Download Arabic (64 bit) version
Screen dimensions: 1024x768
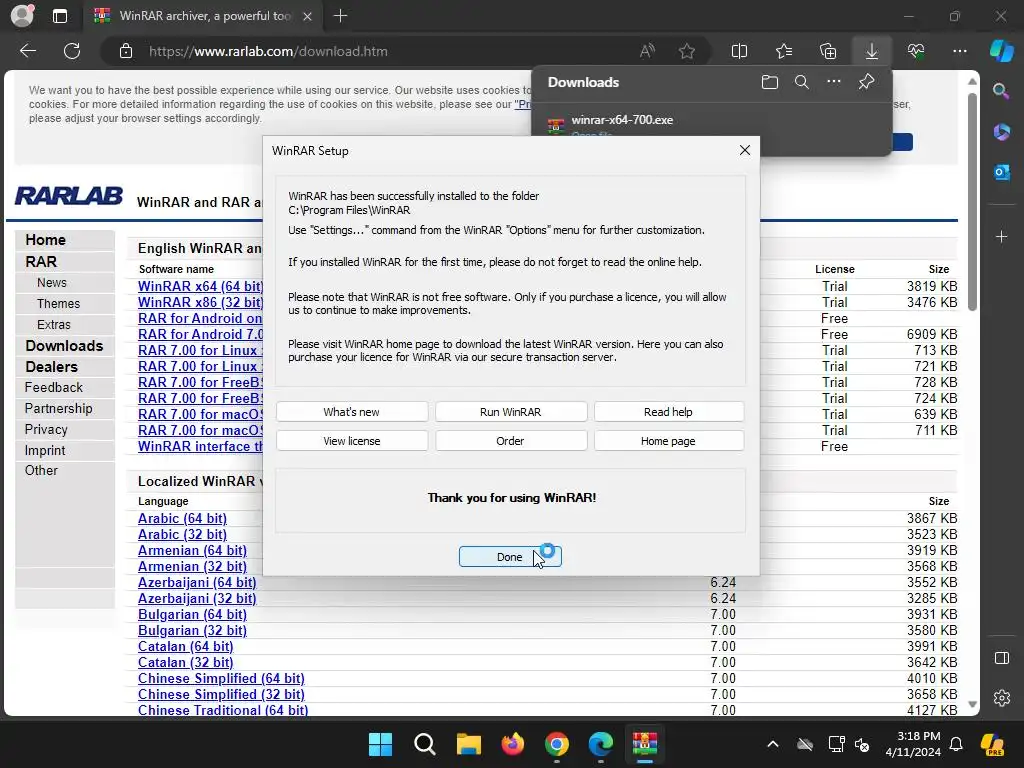(182, 519)
